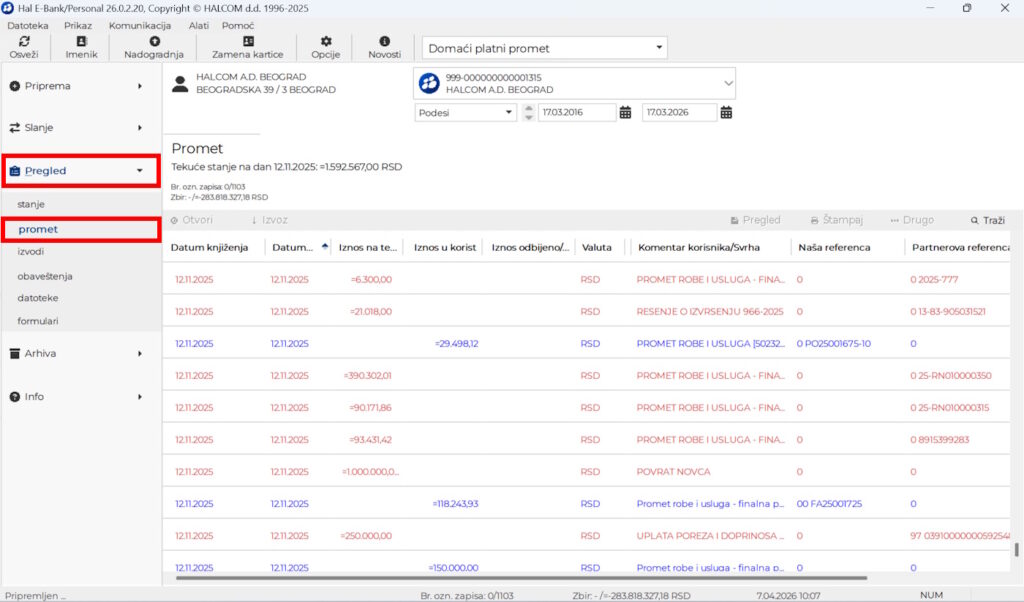Click the Nadogradnja upgrade icon
This screenshot has width=1024, height=602.
click(154, 42)
